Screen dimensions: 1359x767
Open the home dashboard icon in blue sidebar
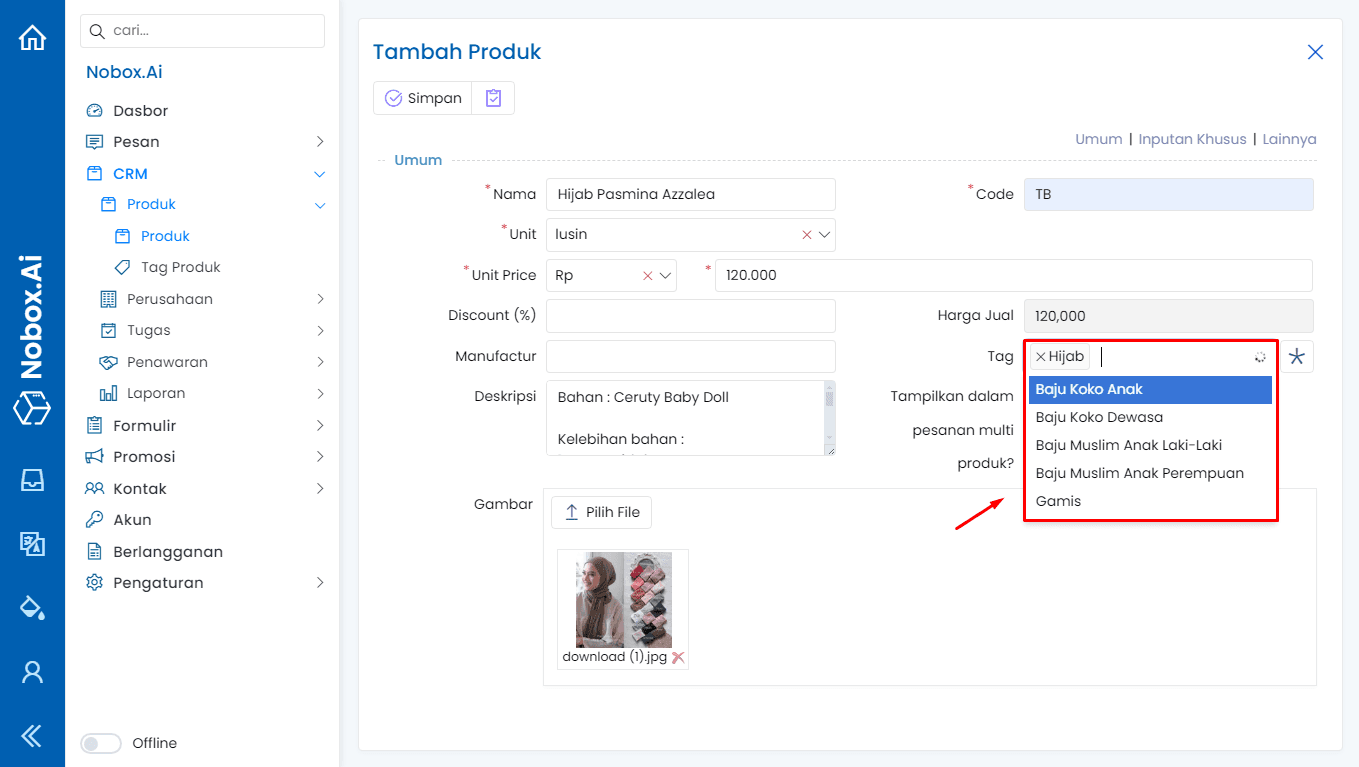[32, 35]
